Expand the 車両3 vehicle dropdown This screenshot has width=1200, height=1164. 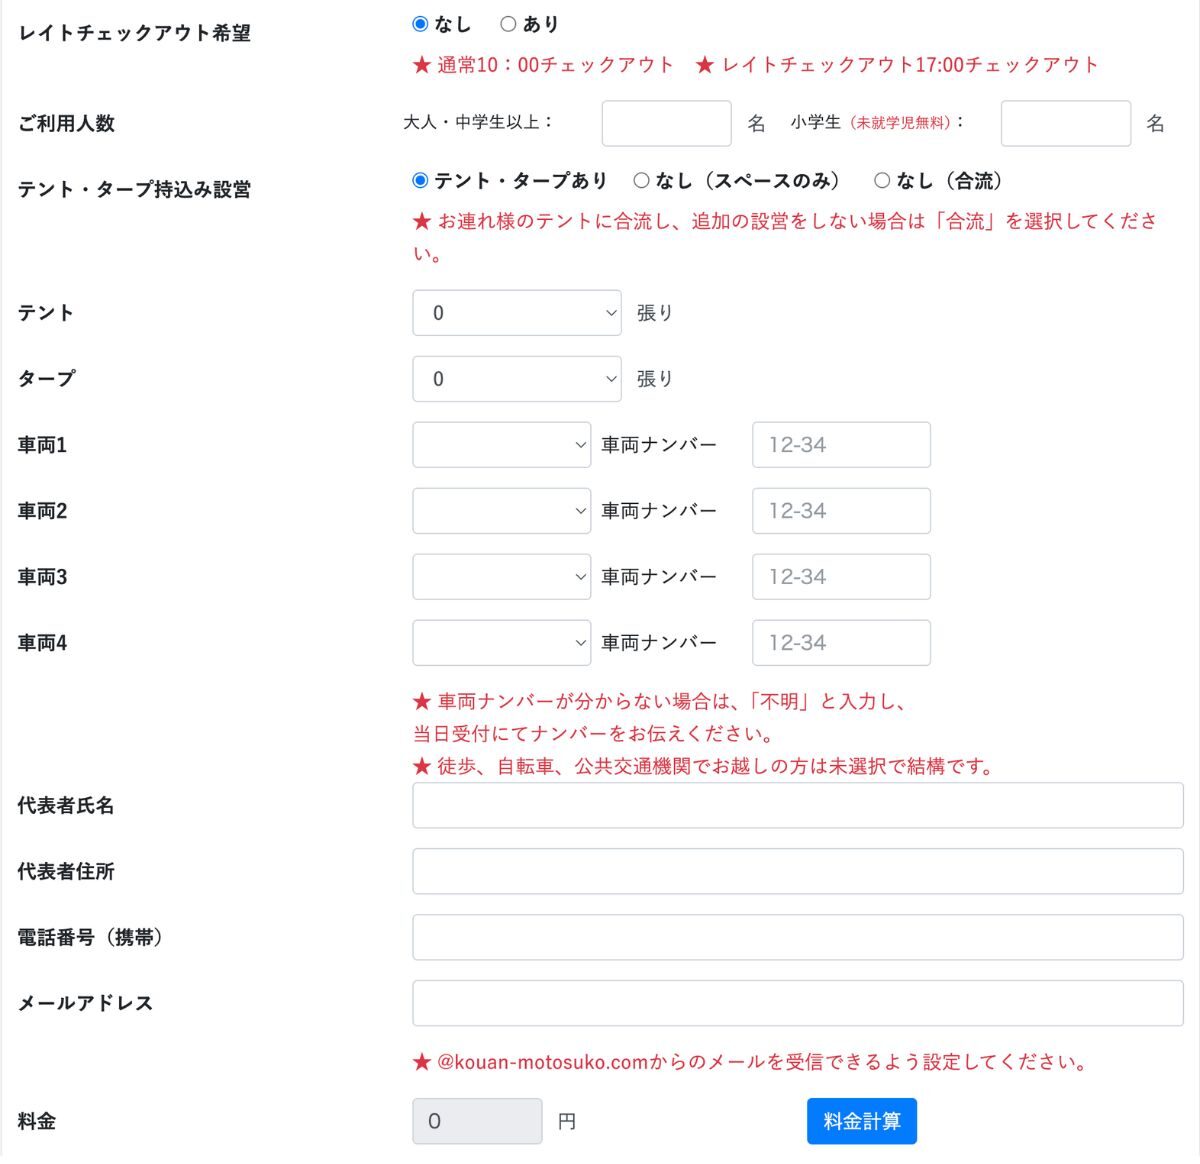coord(501,576)
